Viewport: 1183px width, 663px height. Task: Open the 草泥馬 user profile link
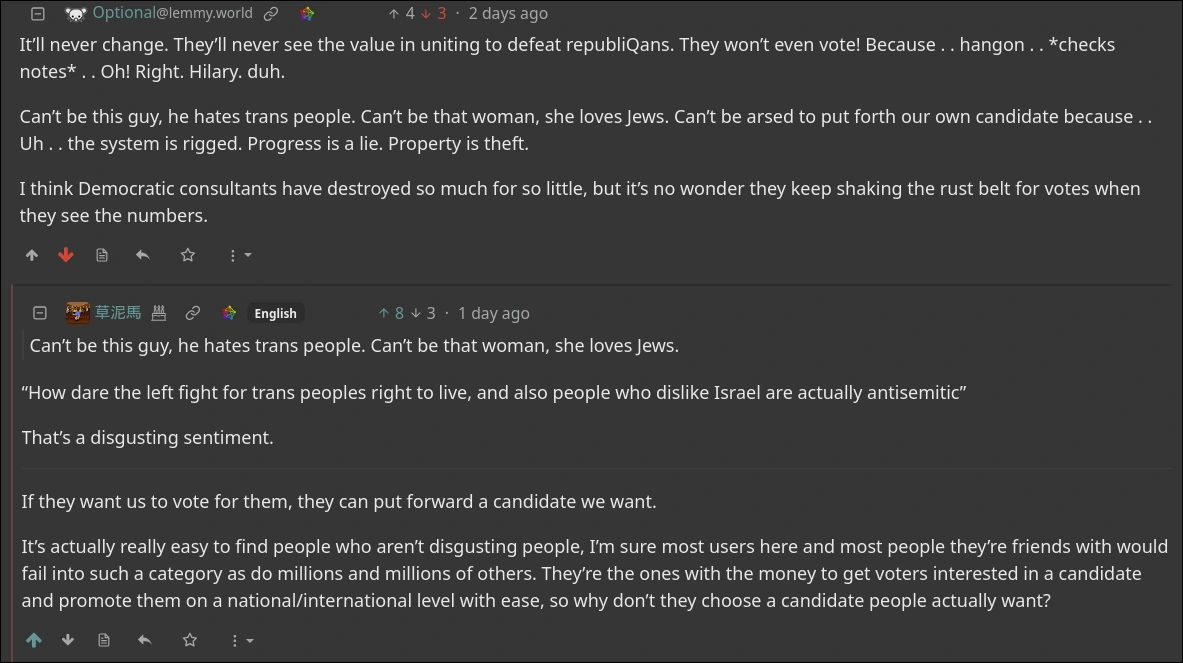point(118,313)
